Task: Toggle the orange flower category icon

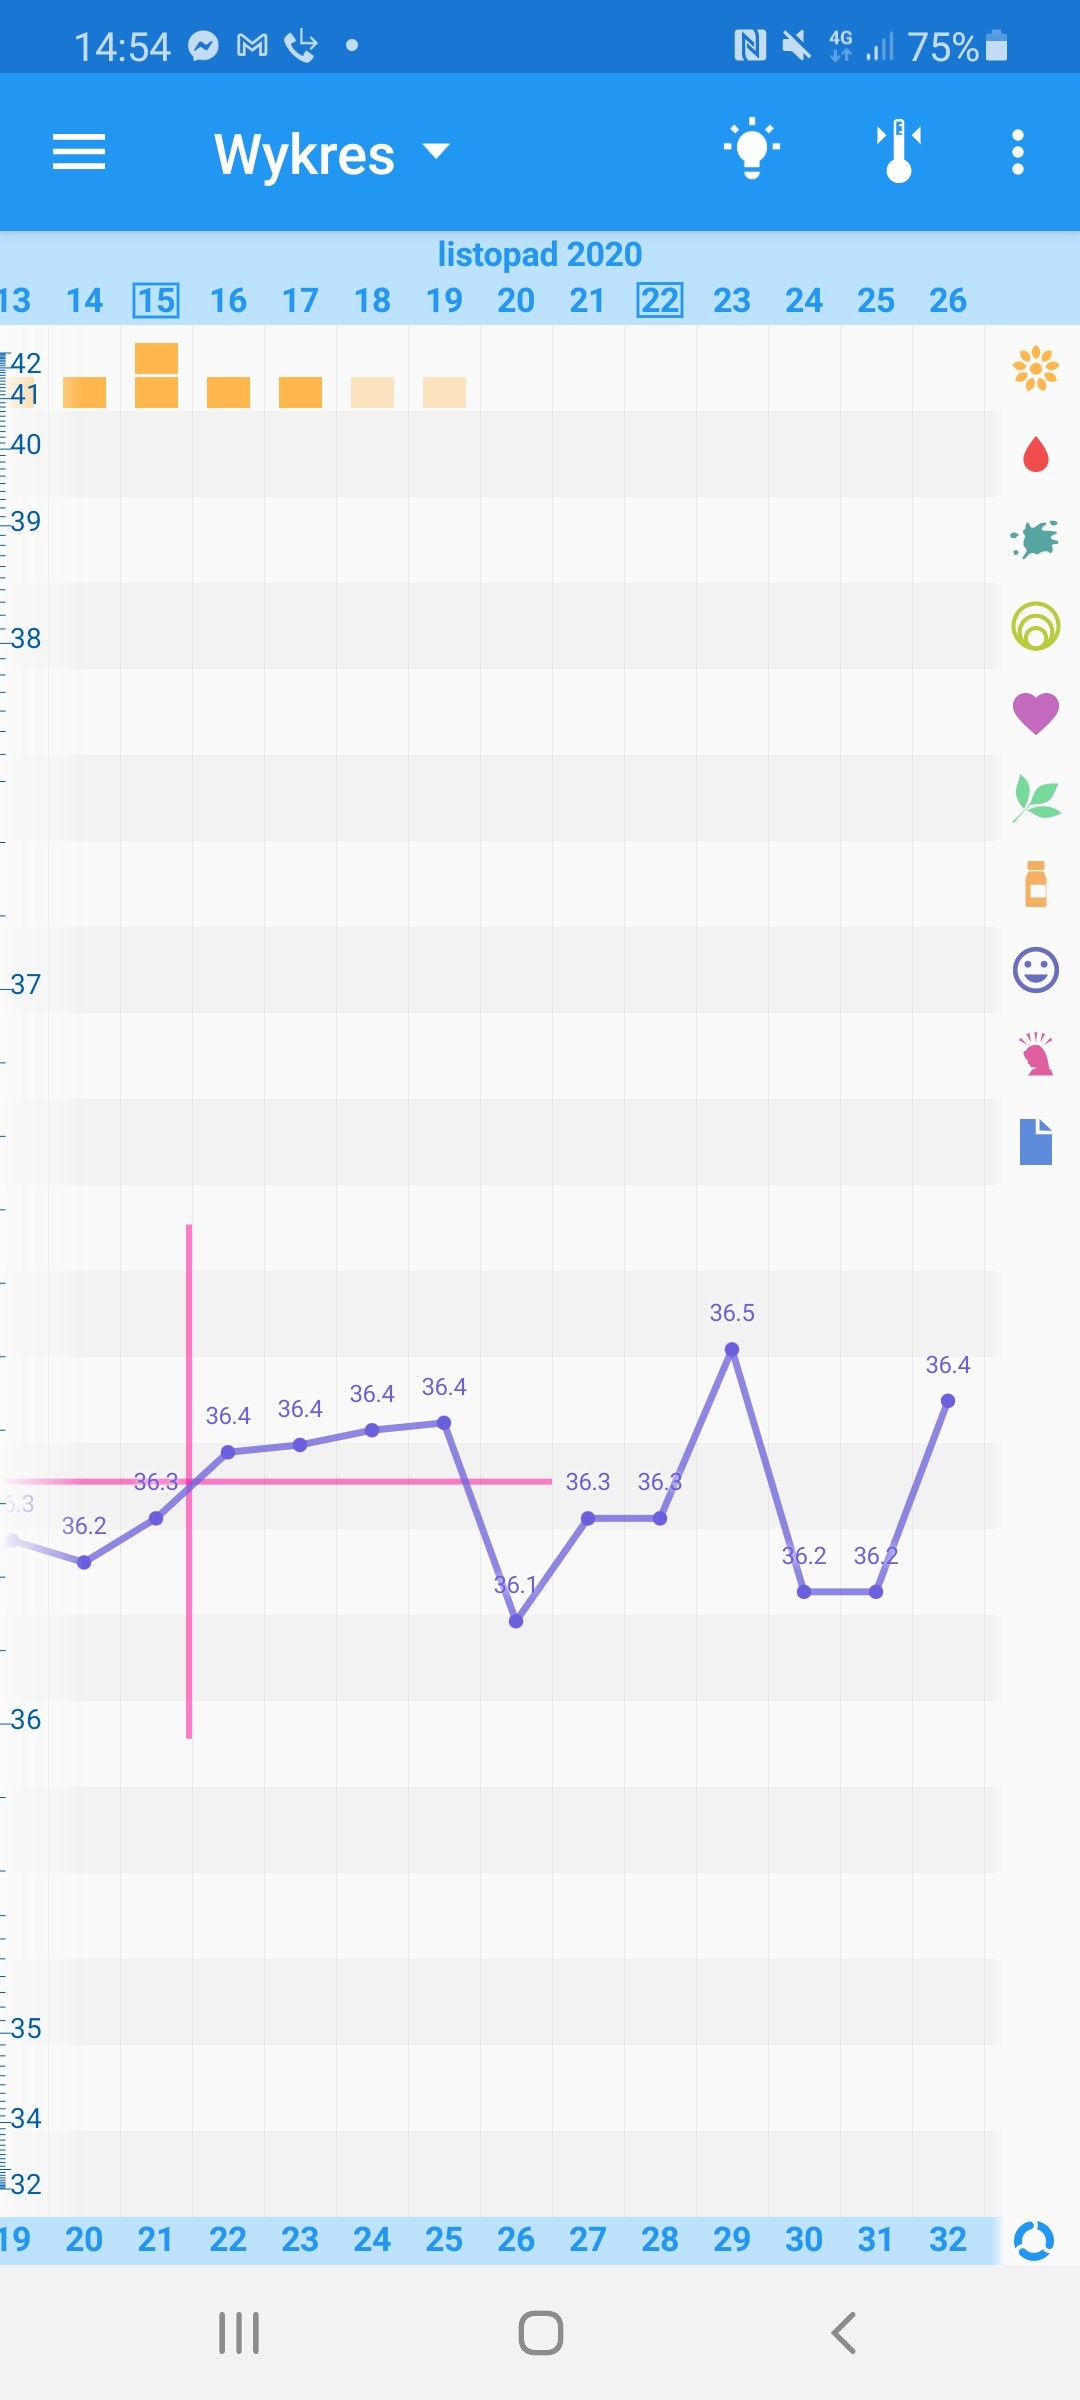Action: 1035,369
